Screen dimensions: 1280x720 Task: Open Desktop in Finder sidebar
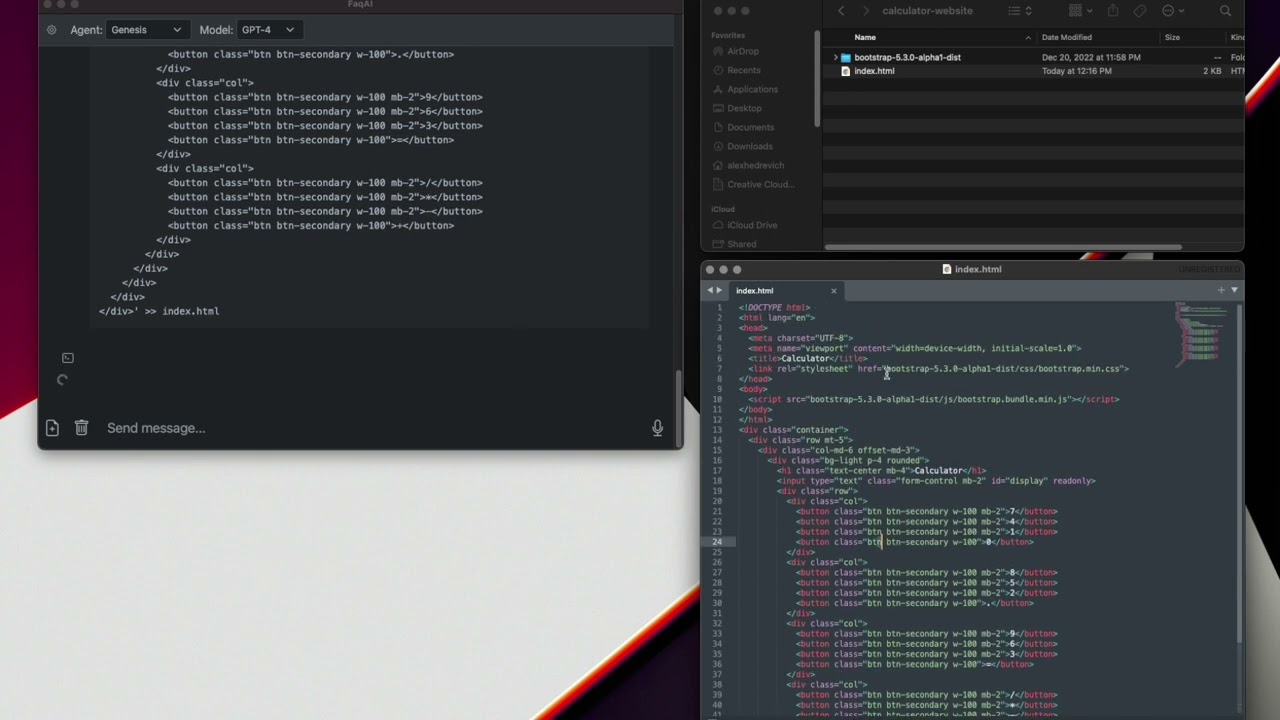[x=744, y=108]
